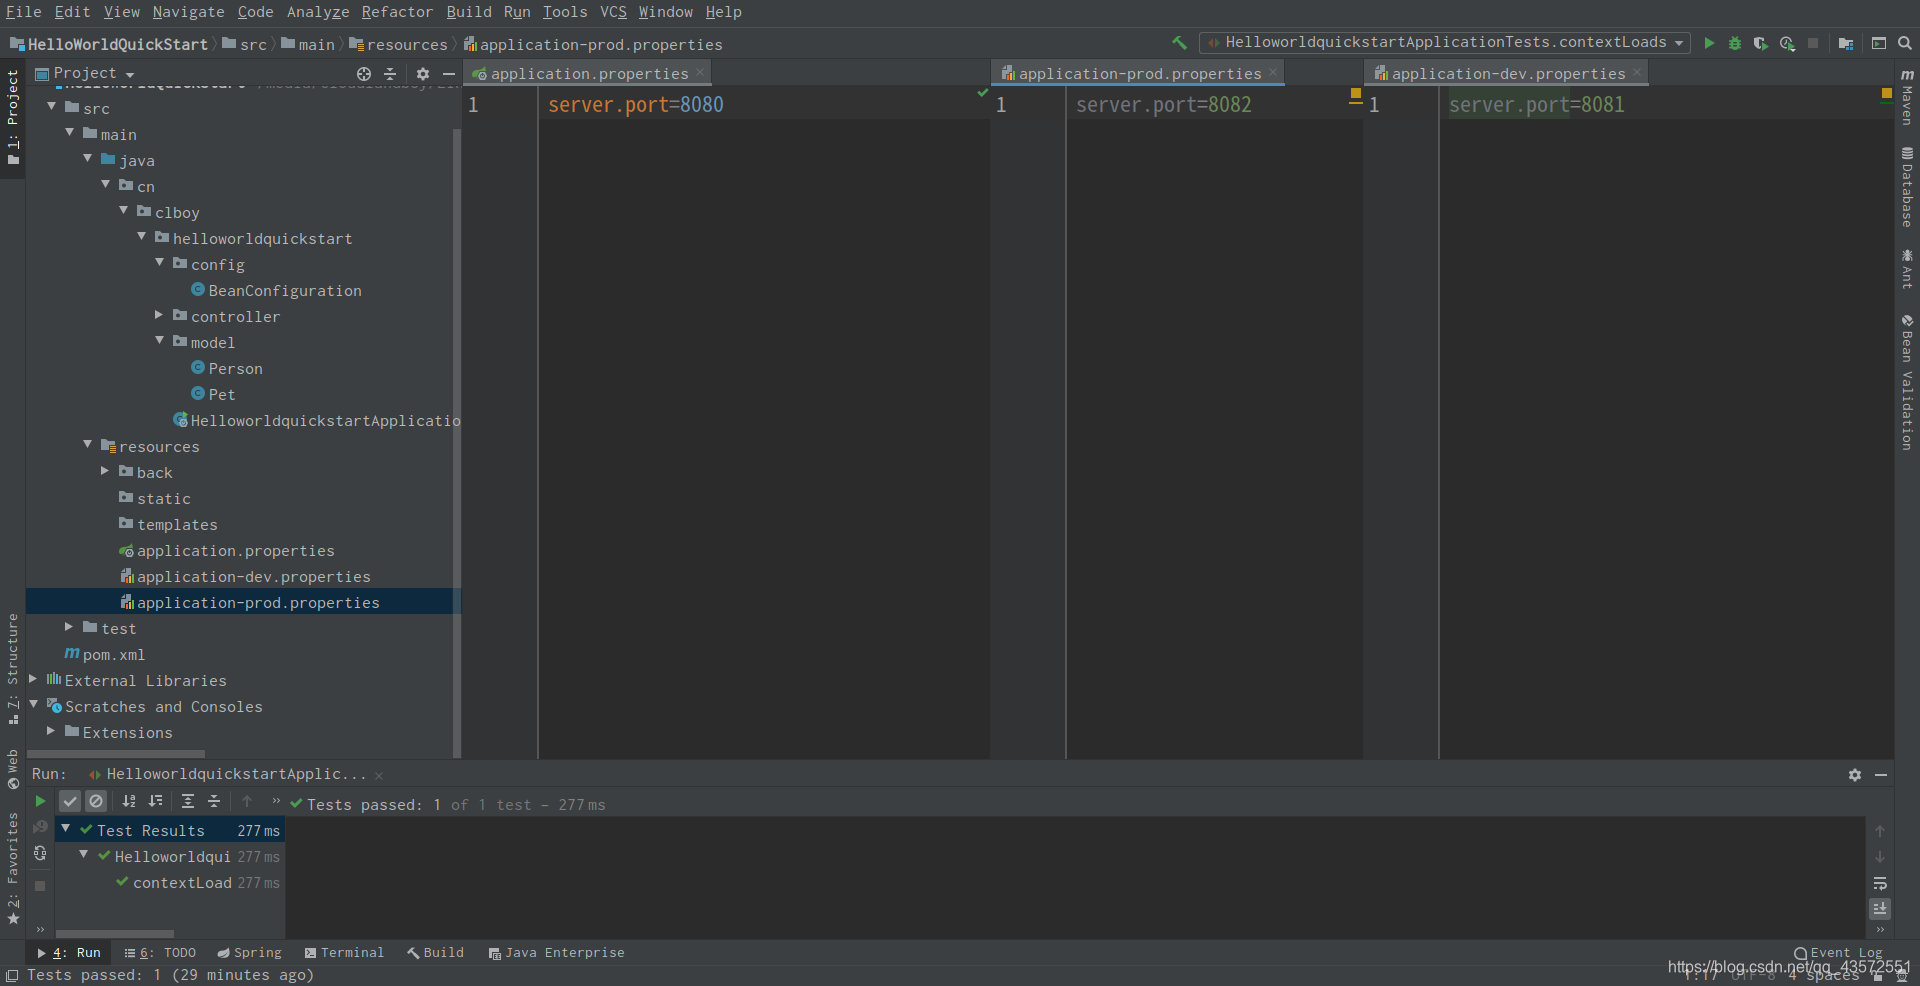Switch to application-dev.properties editor tab
This screenshot has width=1920, height=986.
(x=1508, y=74)
